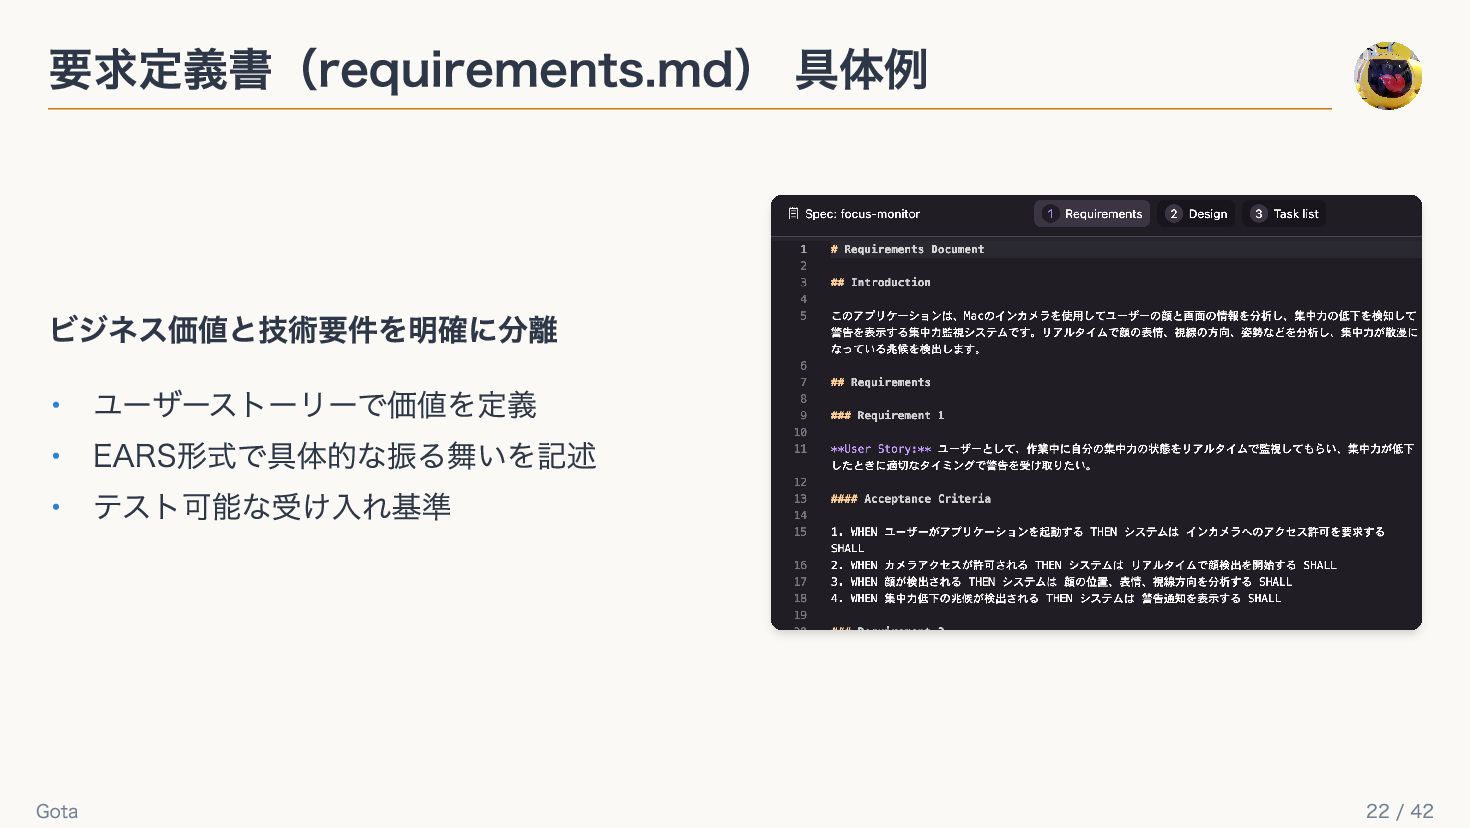Click bullet 'ユーザーストーリーで価値を定義'
This screenshot has width=1470, height=828.
(315, 405)
